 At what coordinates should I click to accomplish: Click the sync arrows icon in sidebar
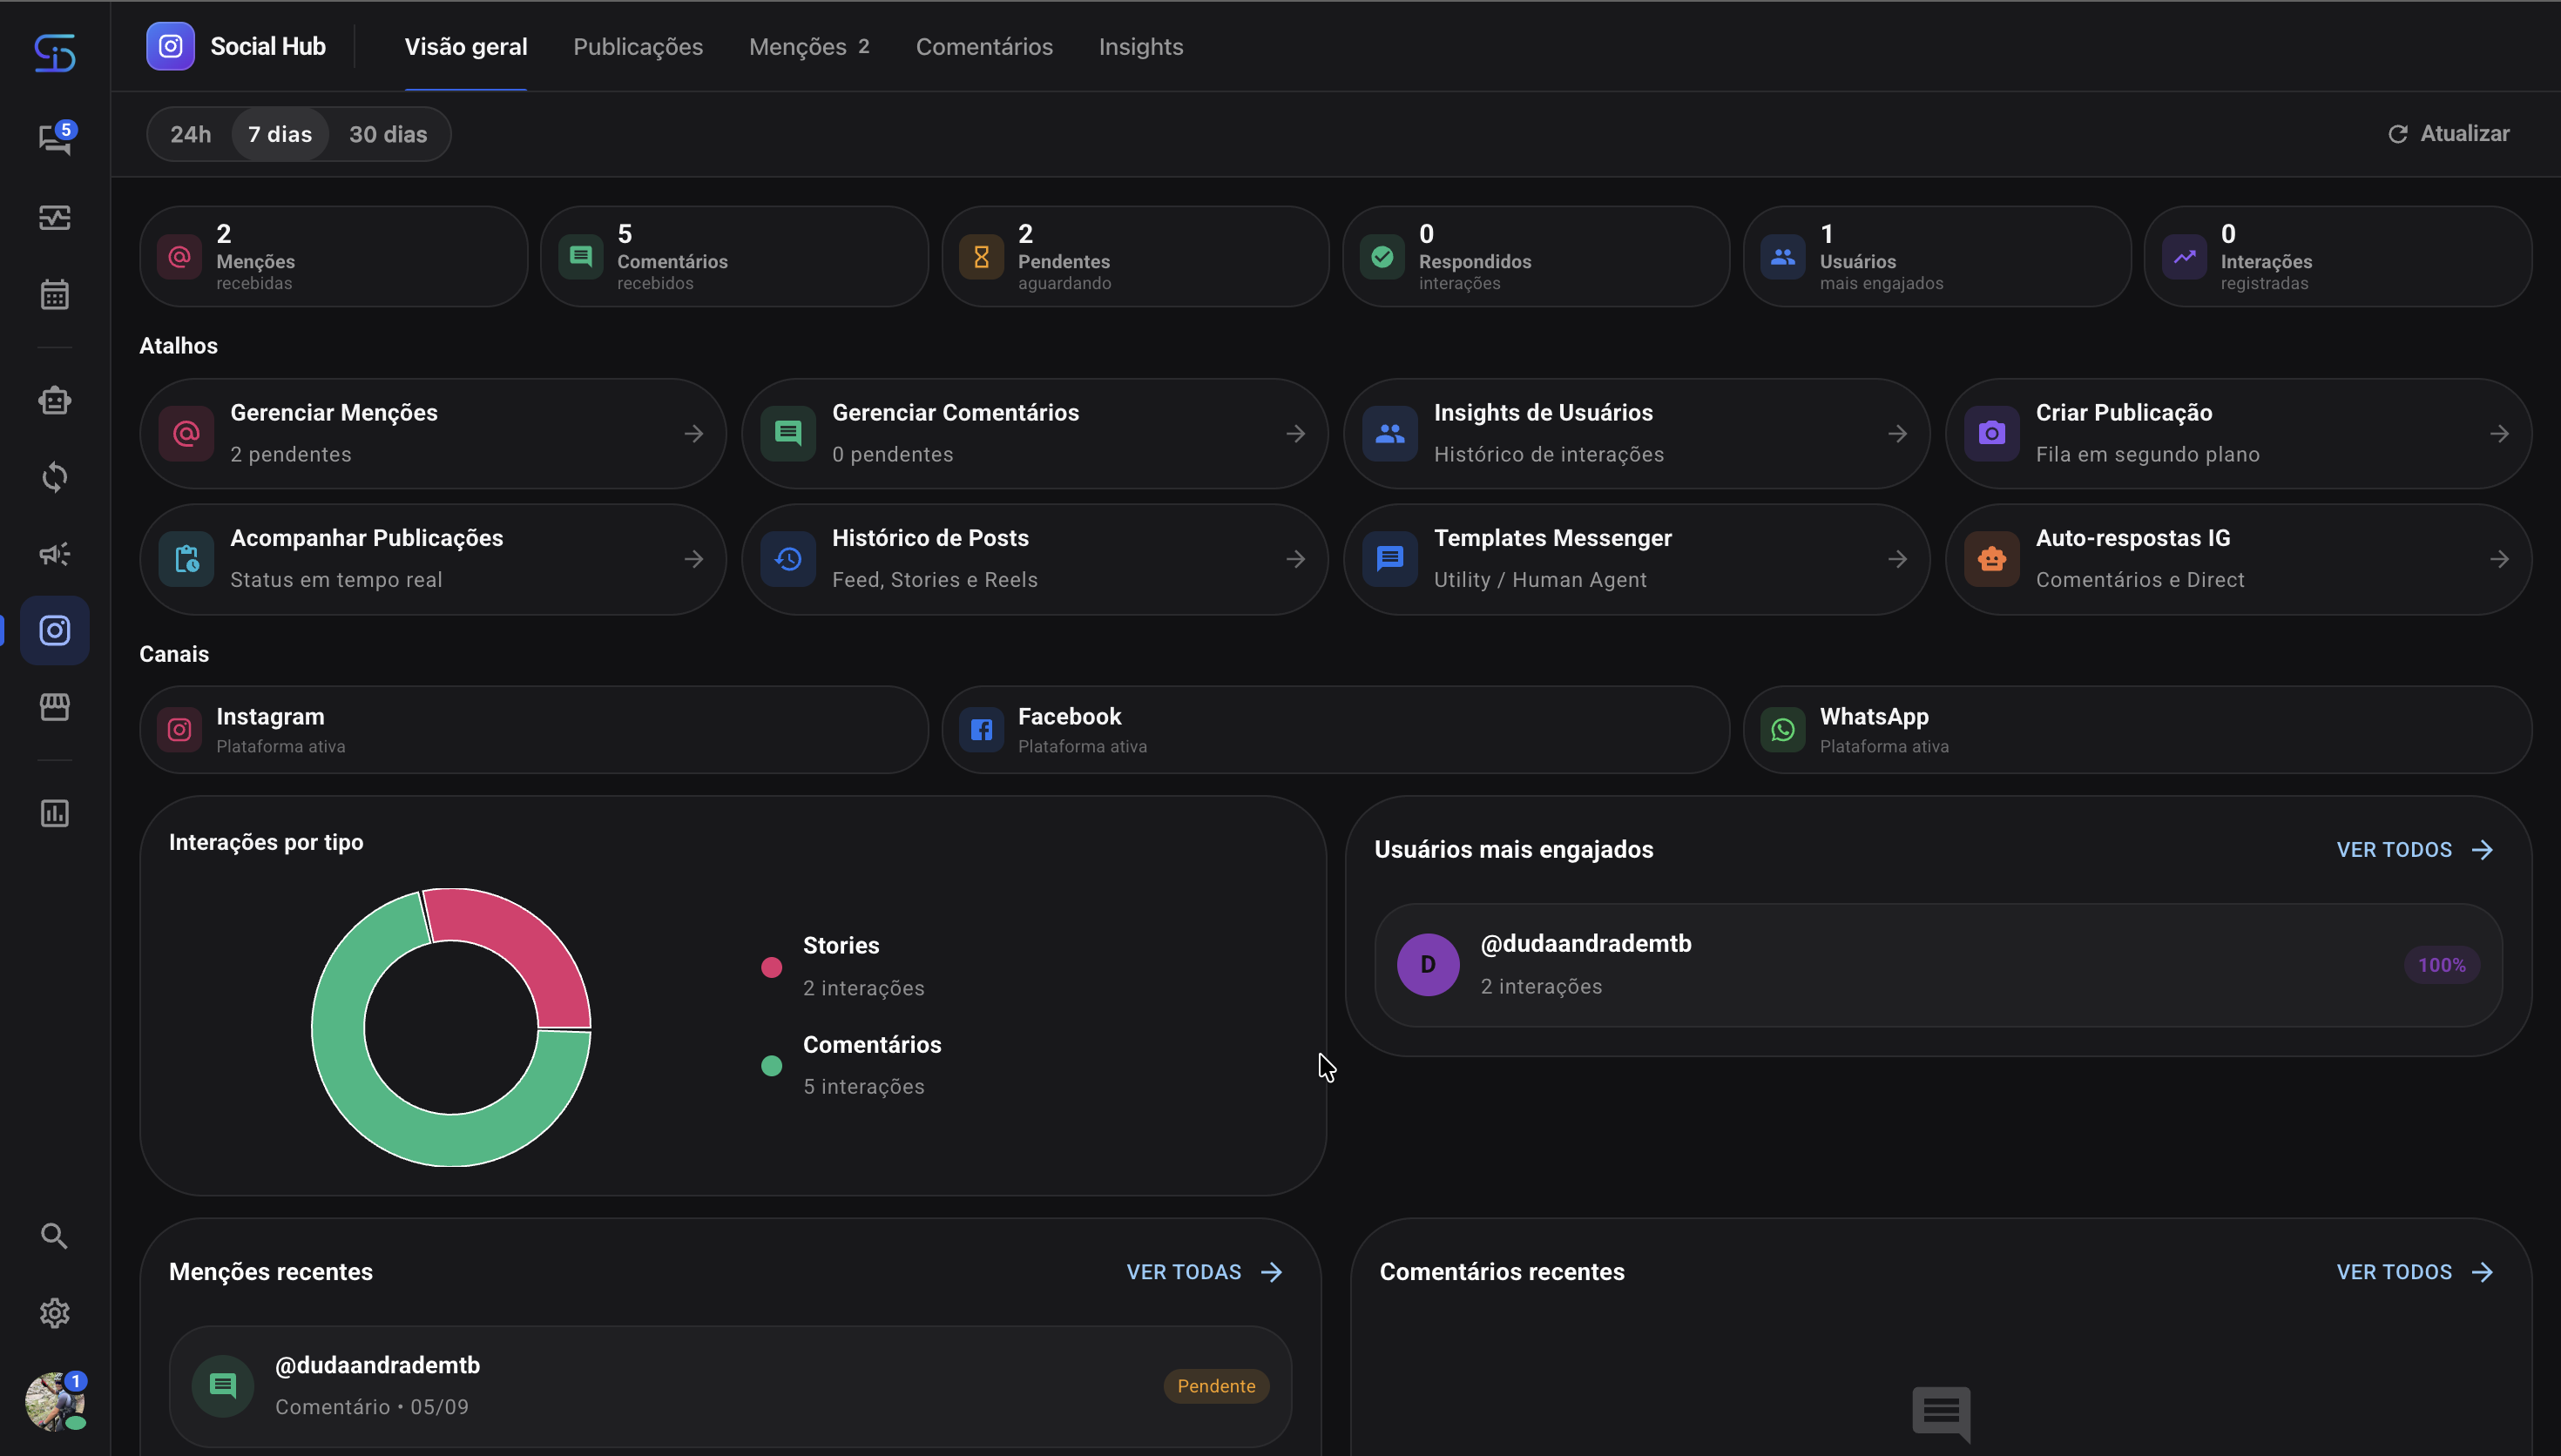55,477
